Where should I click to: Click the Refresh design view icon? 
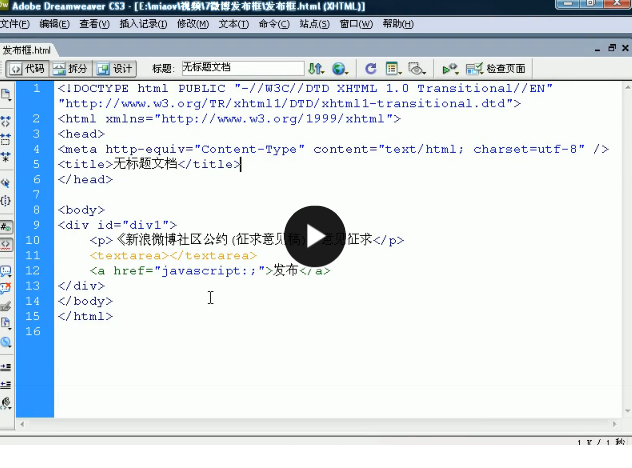pyautogui.click(x=370, y=69)
